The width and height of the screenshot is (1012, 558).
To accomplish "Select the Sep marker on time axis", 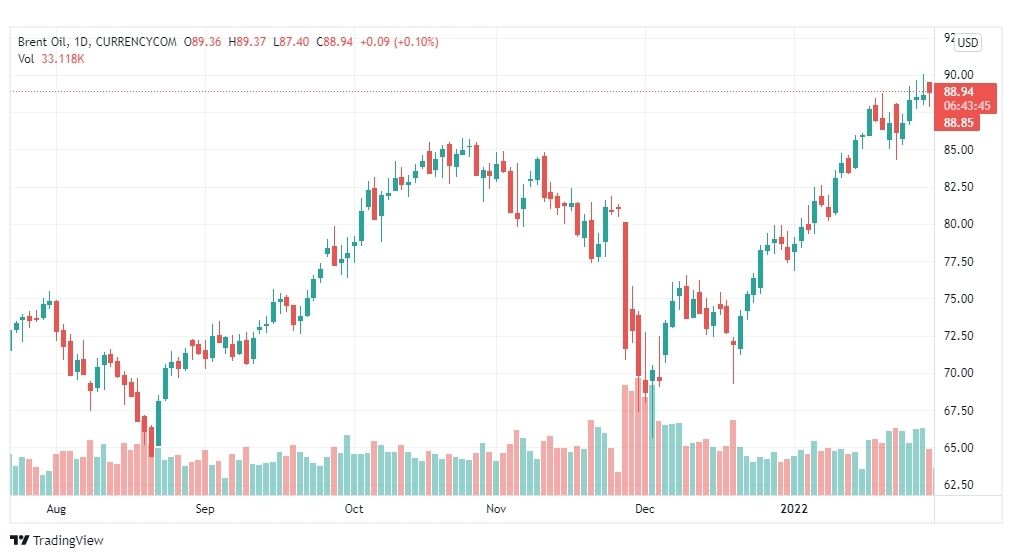I will tap(205, 509).
